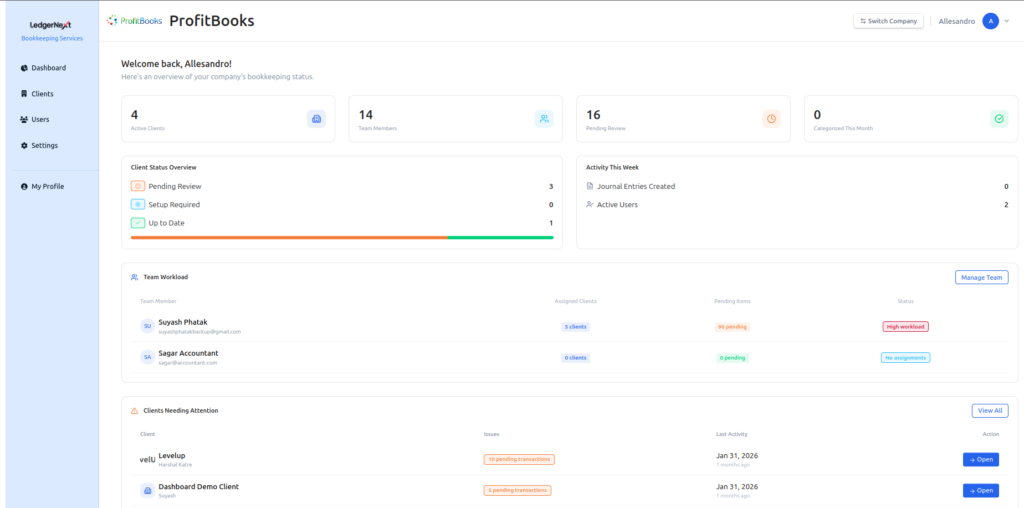Click the ProfitBooks logo in the header
1024x508 pixels.
pos(135,21)
